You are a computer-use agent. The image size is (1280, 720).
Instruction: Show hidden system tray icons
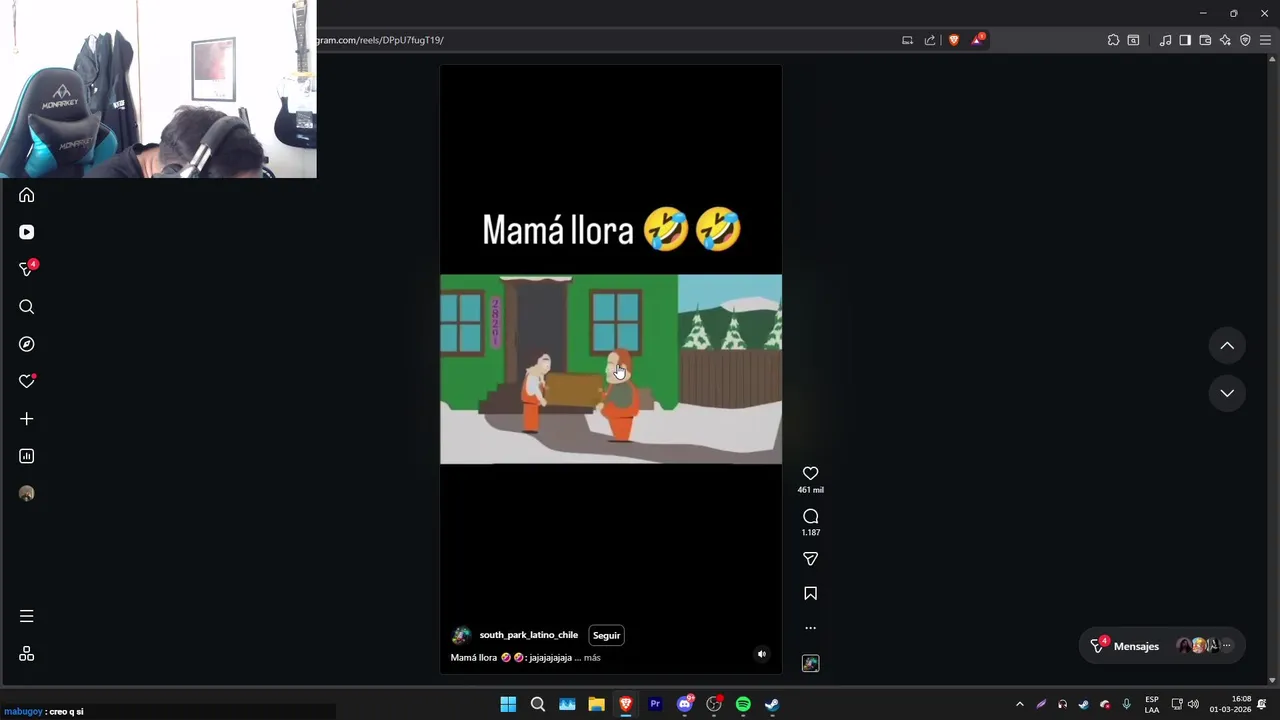point(1020,704)
